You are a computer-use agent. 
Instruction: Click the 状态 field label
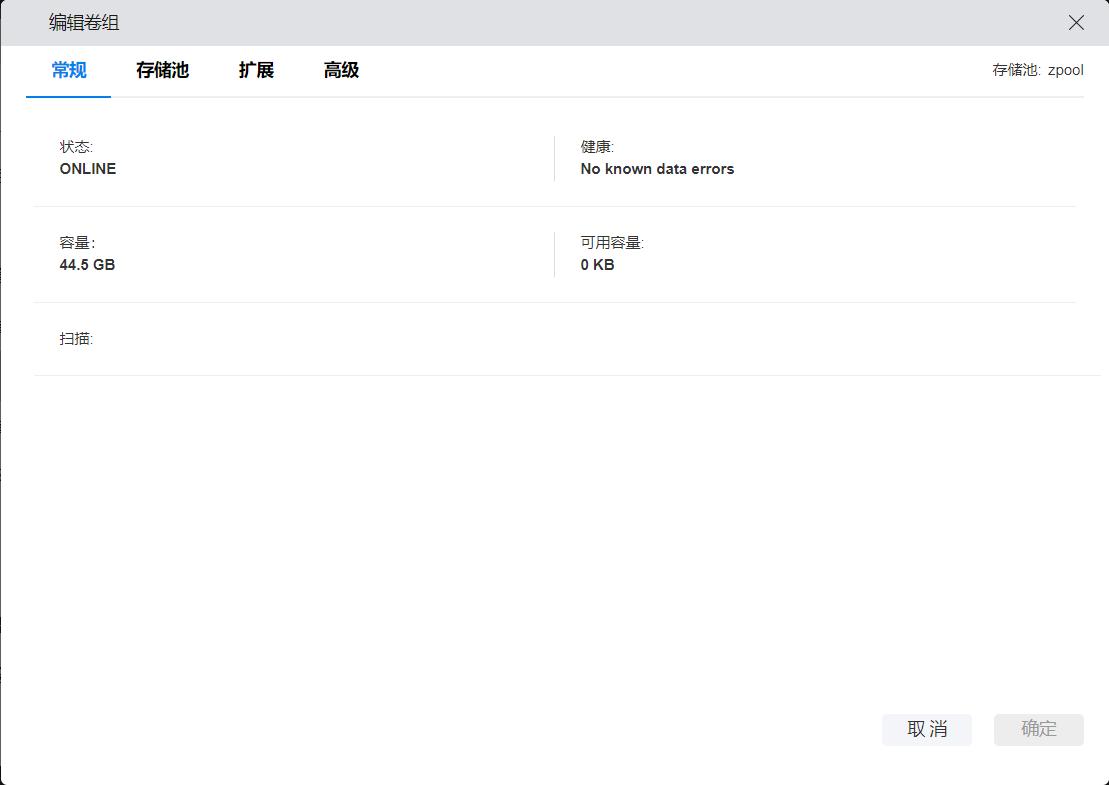[x=76, y=147]
